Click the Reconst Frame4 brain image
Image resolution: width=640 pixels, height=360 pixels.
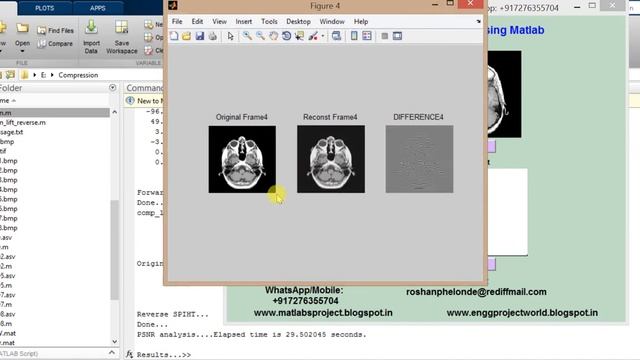tap(331, 159)
